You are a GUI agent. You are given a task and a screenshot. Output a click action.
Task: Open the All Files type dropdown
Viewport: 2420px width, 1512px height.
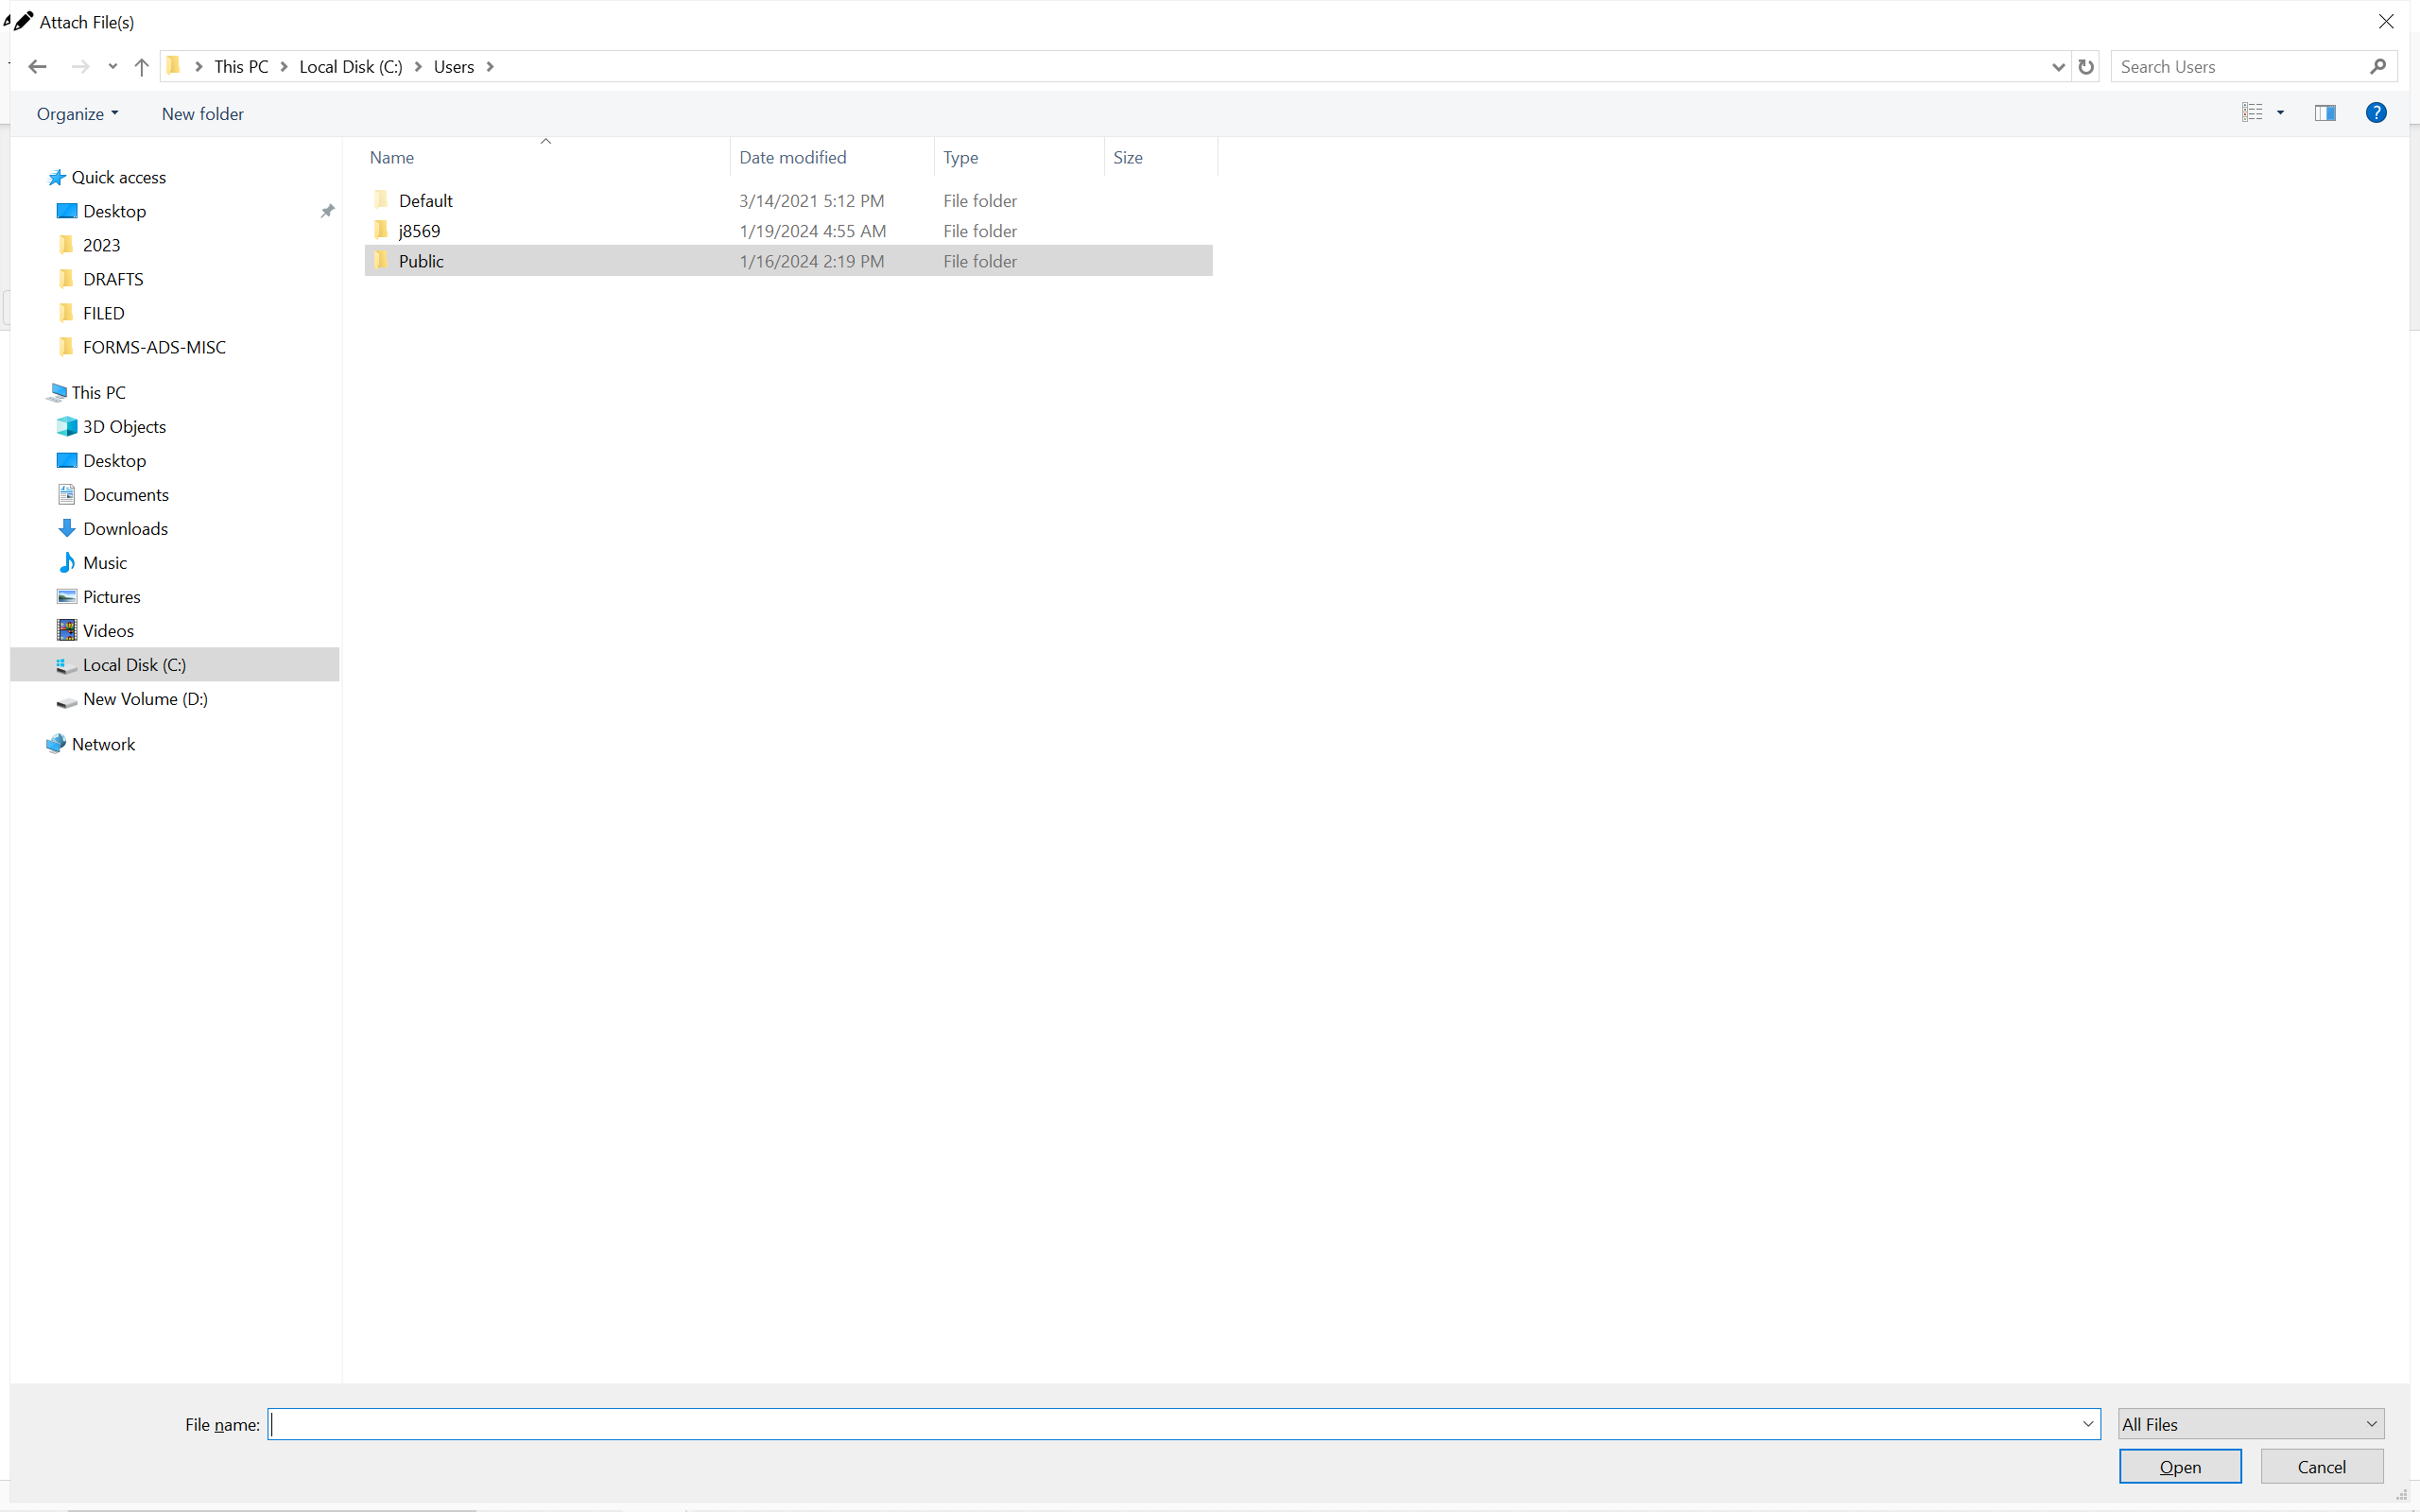2250,1424
